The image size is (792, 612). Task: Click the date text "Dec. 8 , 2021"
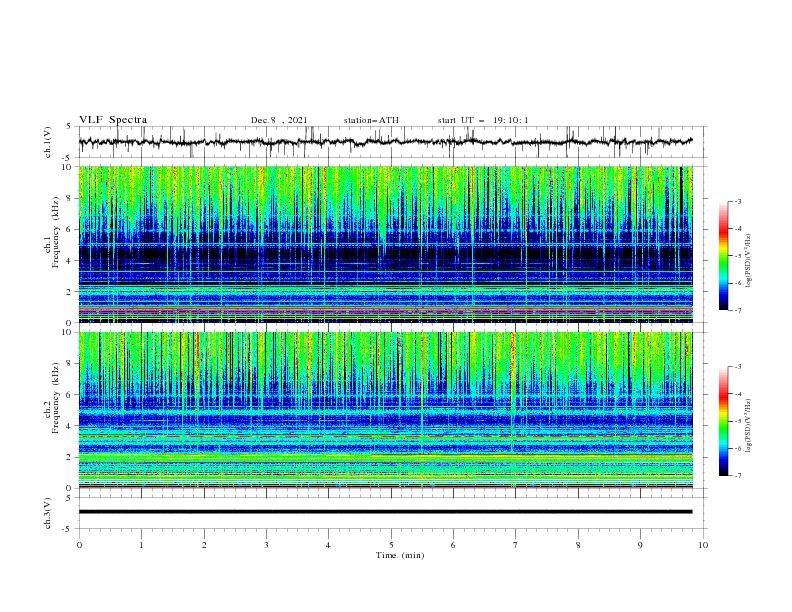[x=279, y=120]
